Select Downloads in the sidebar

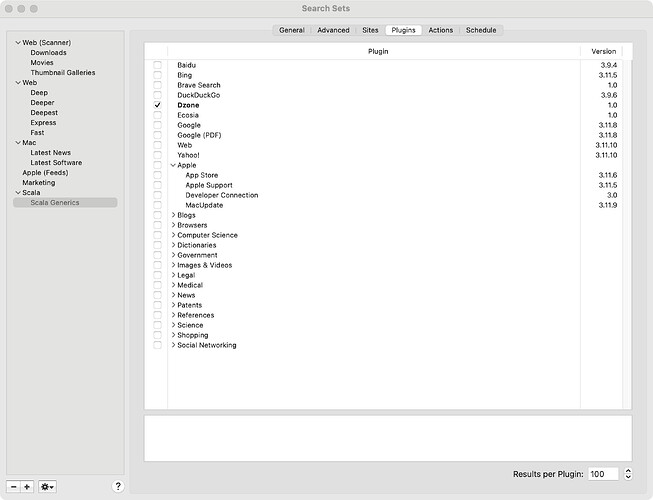[x=48, y=52]
